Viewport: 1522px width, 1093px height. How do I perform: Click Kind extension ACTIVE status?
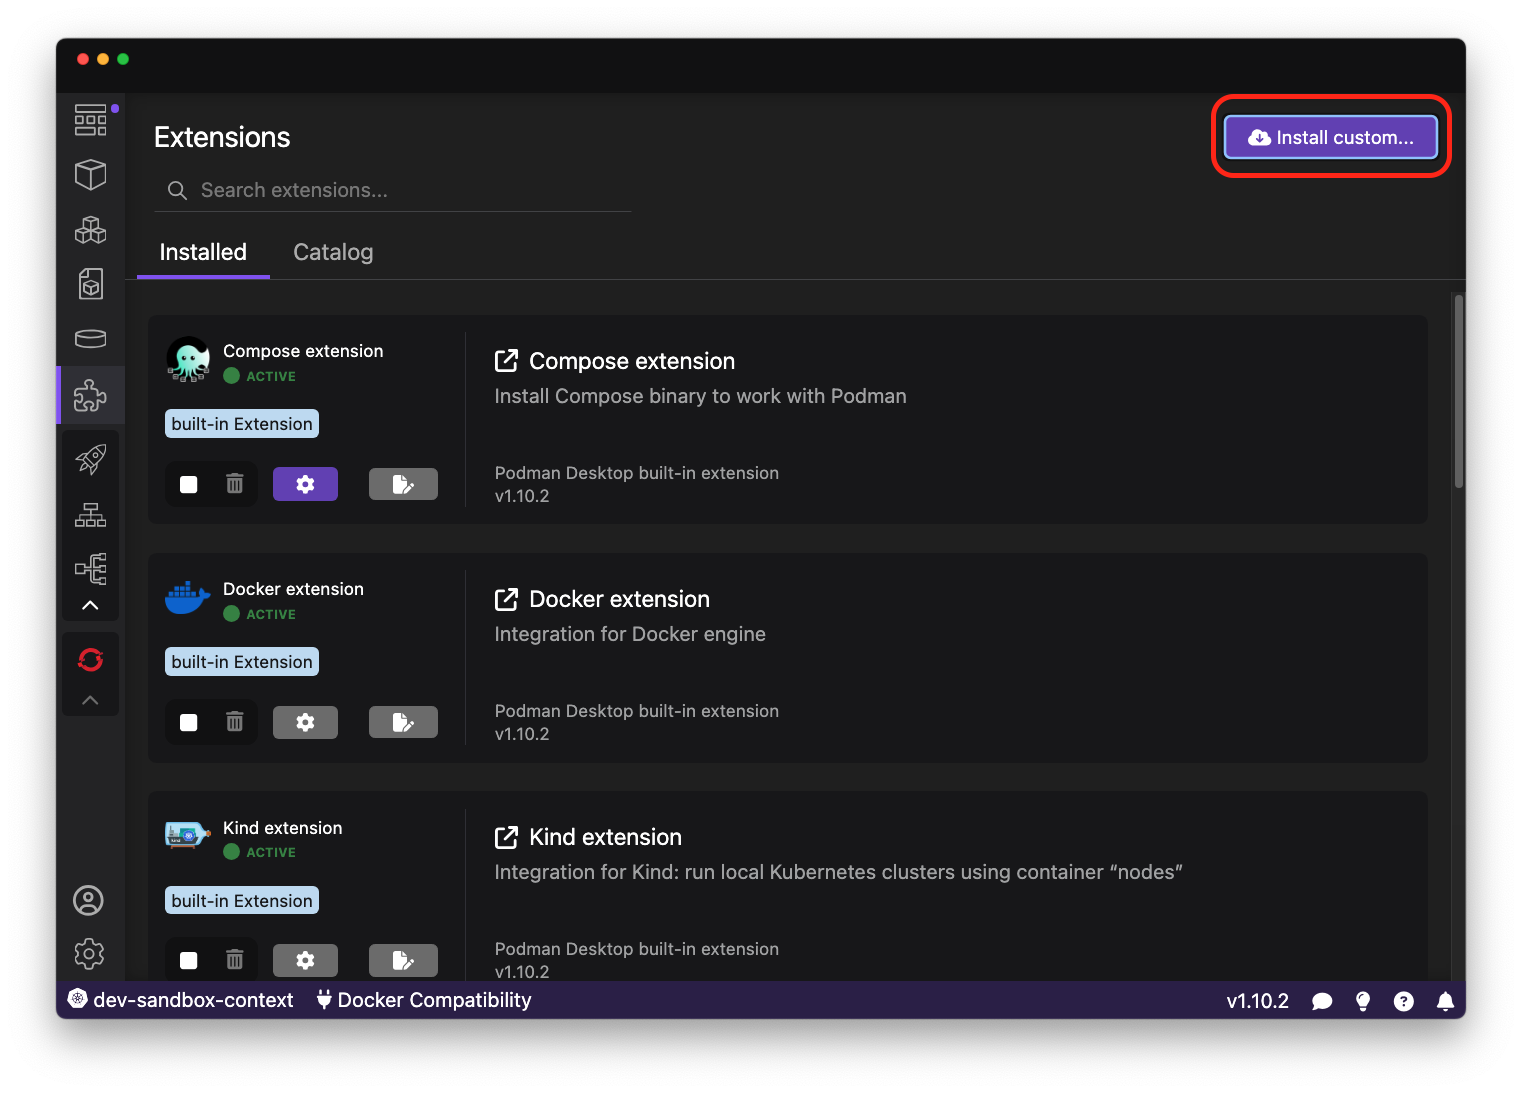click(x=260, y=852)
